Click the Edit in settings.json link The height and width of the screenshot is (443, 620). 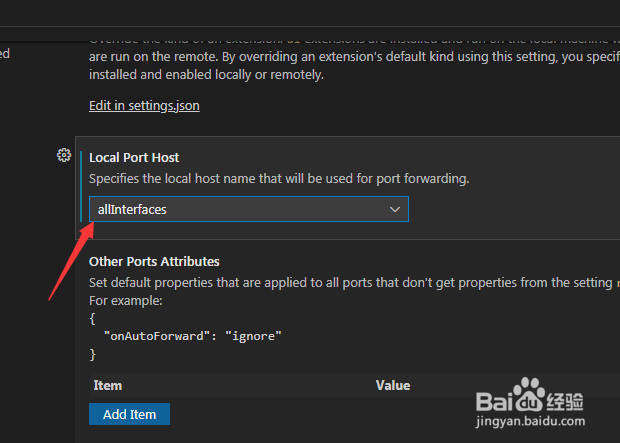coord(144,106)
